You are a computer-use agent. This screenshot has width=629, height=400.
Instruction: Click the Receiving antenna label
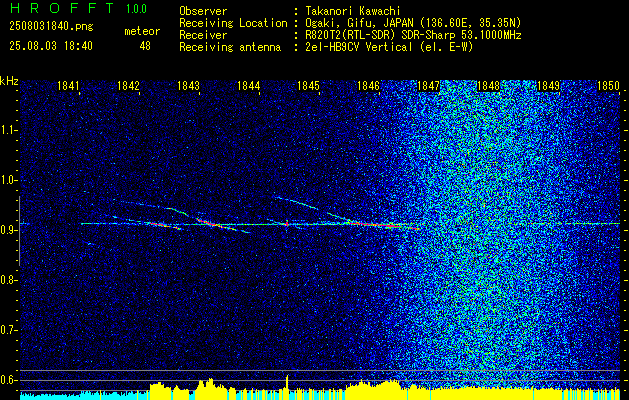pyautogui.click(x=230, y=47)
